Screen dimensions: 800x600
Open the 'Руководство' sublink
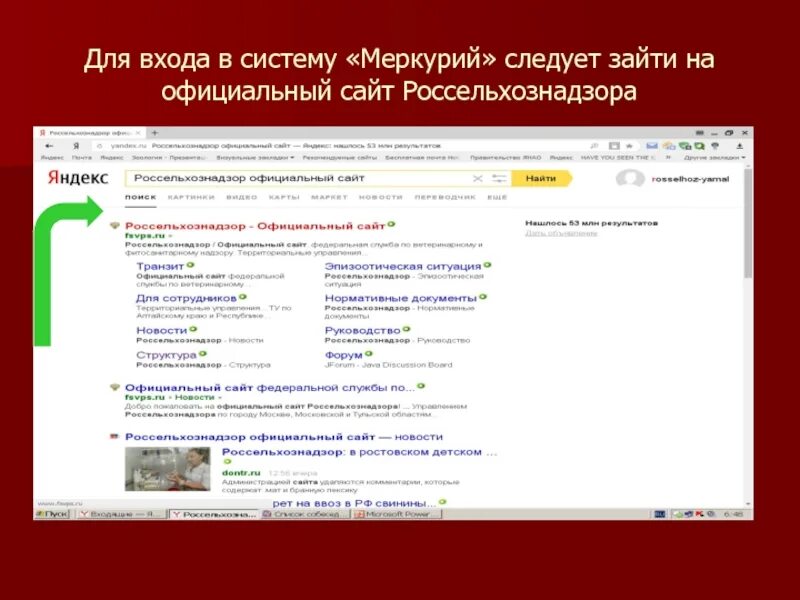pos(362,331)
